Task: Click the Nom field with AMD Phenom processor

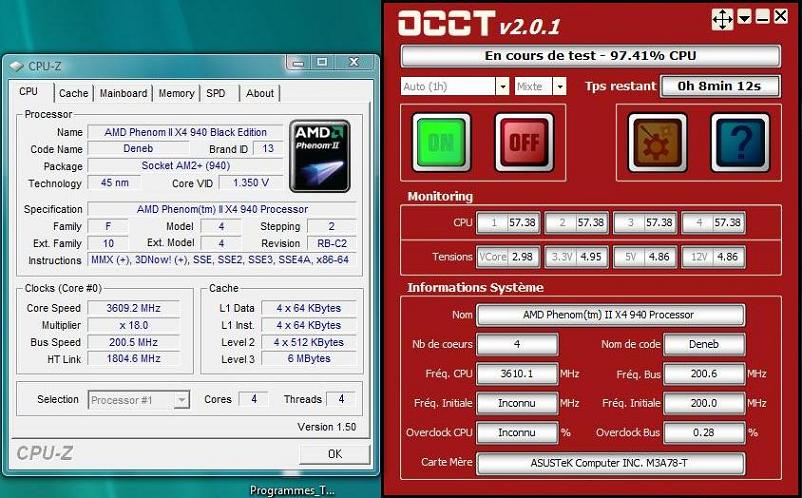Action: point(610,315)
